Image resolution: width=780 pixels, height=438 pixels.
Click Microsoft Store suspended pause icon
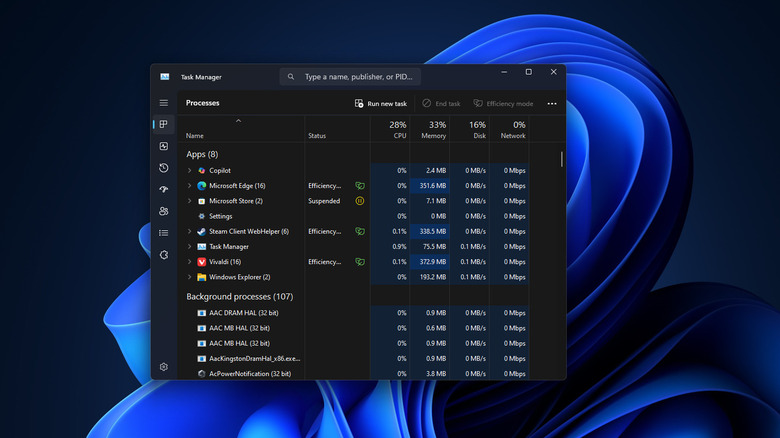[360, 201]
